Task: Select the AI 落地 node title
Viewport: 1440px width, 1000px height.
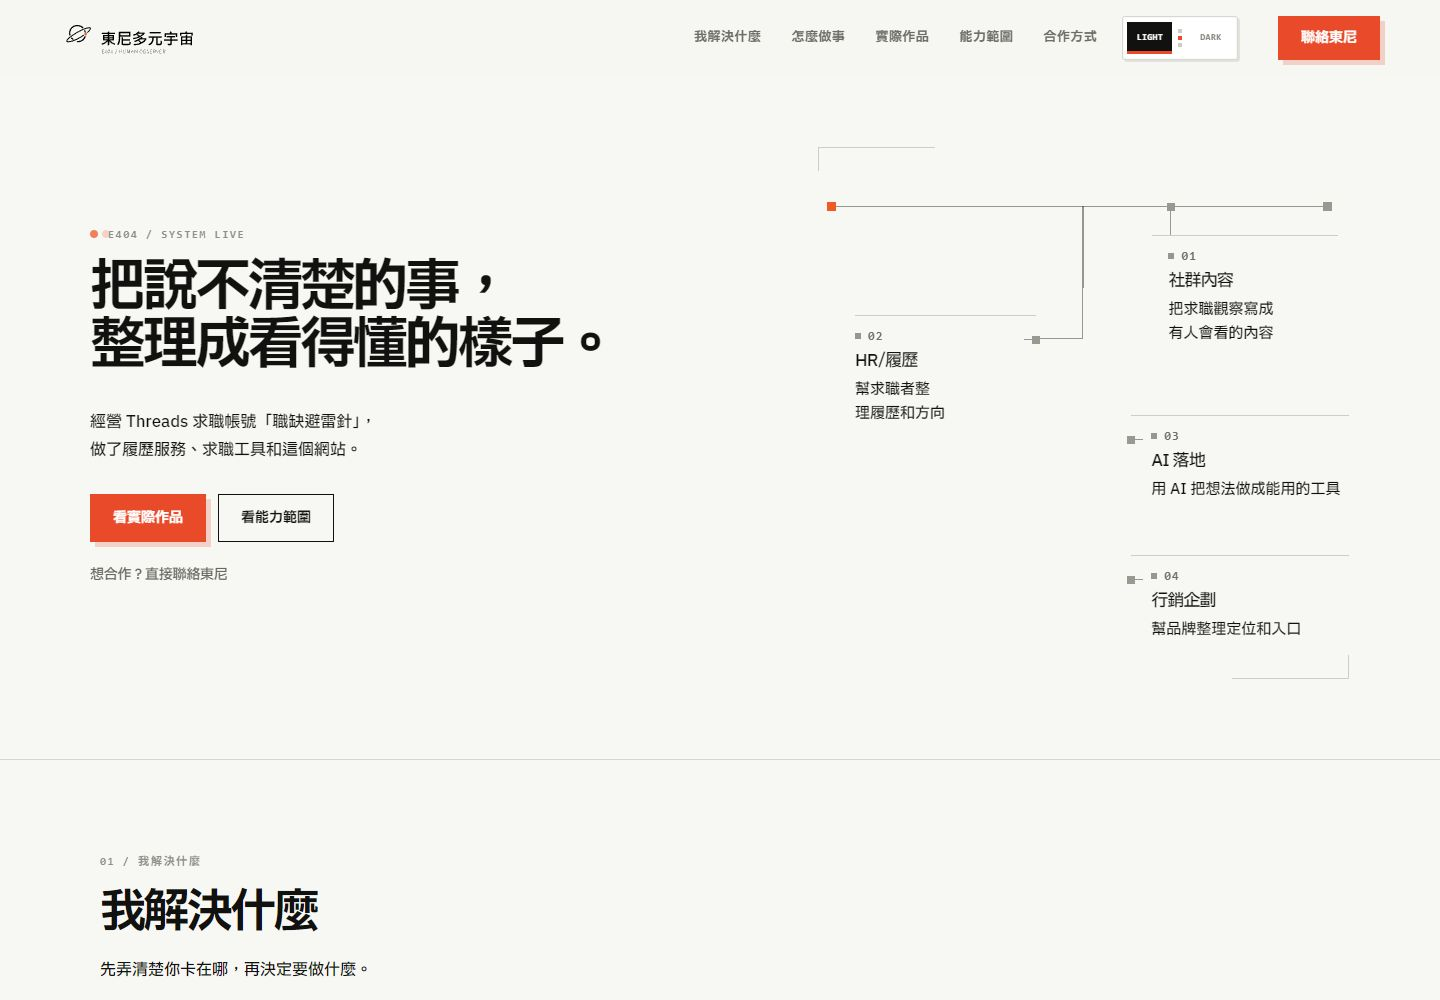Action: coord(1178,460)
